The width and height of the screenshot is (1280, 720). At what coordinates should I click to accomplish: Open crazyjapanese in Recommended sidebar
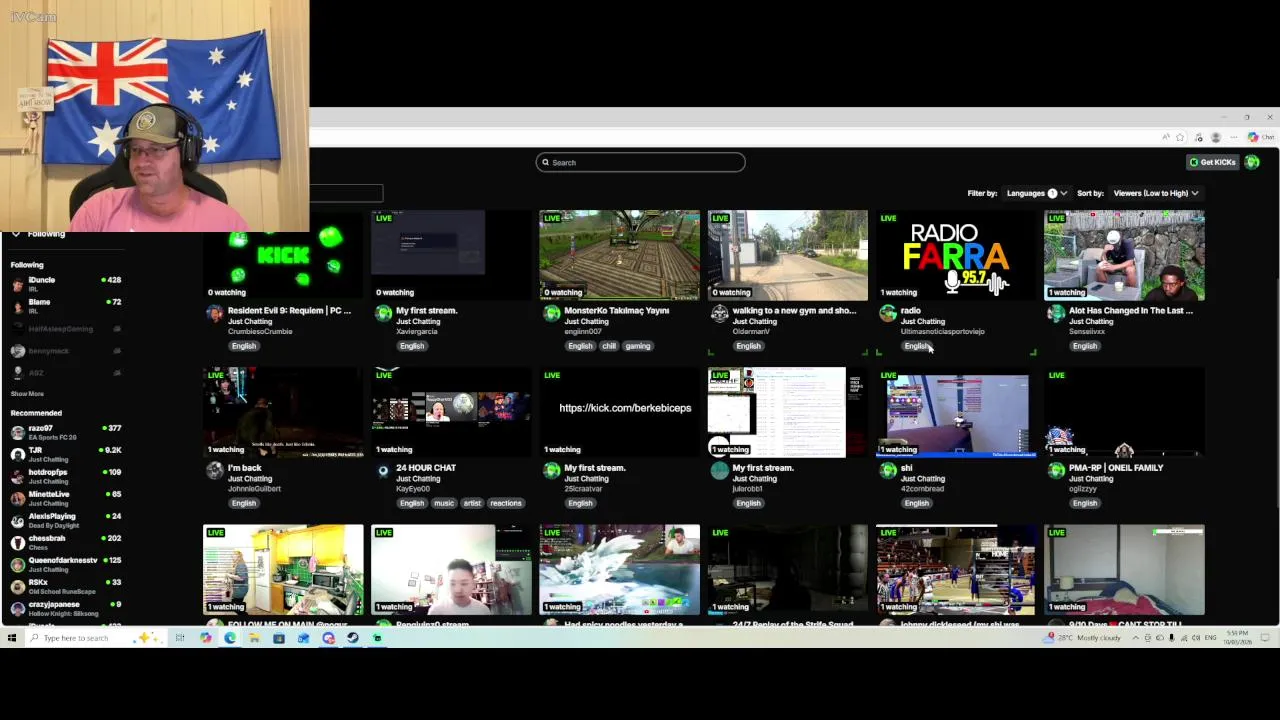[65, 608]
